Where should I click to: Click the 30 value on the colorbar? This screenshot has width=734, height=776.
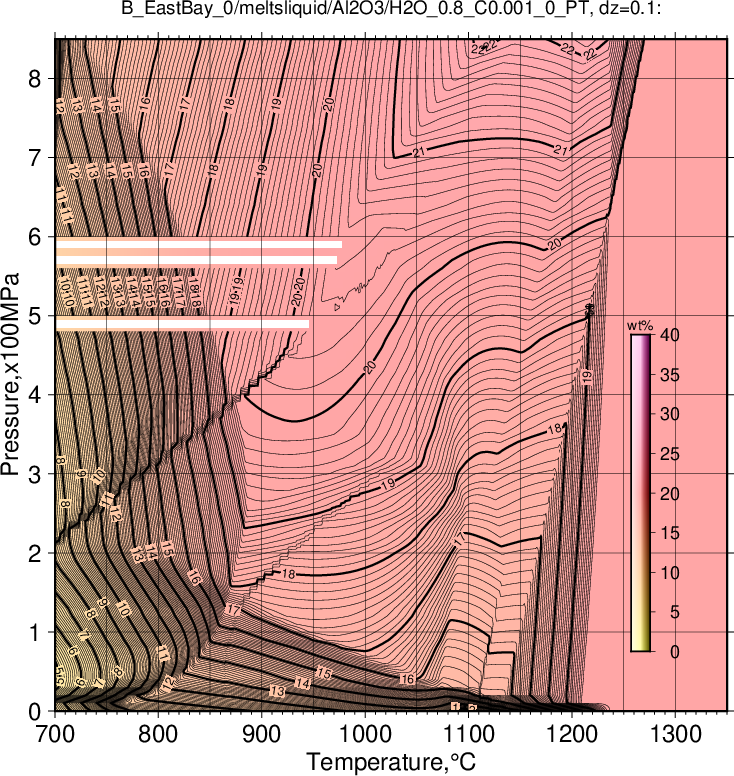pos(670,414)
